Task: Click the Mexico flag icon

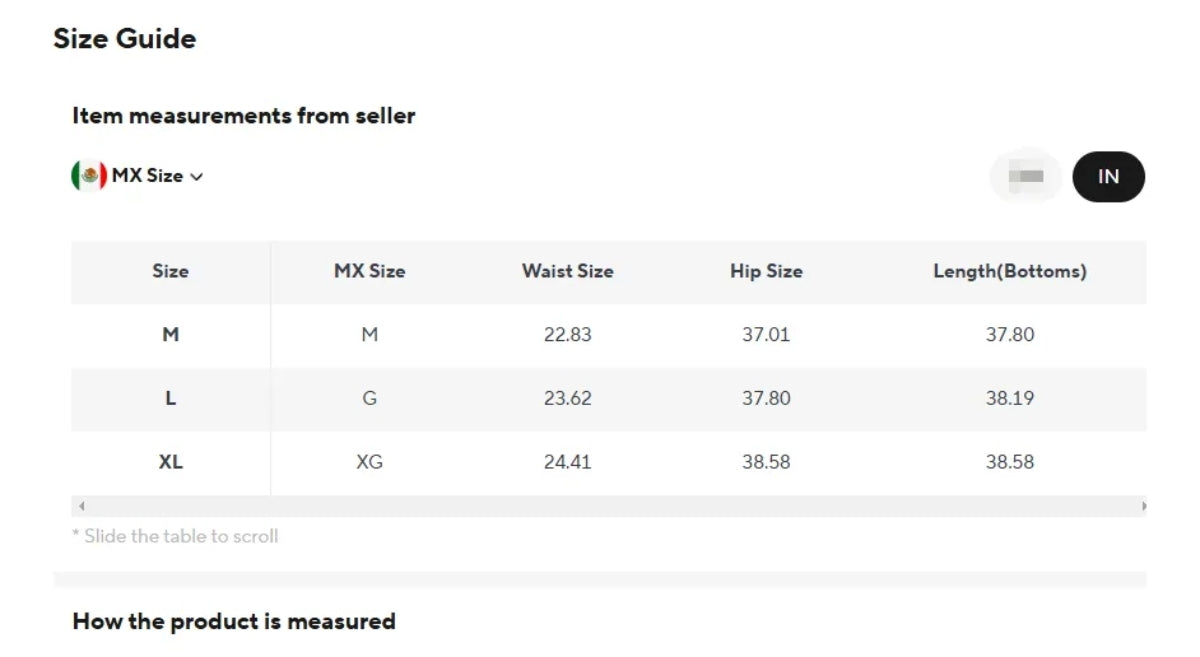Action: [x=89, y=176]
